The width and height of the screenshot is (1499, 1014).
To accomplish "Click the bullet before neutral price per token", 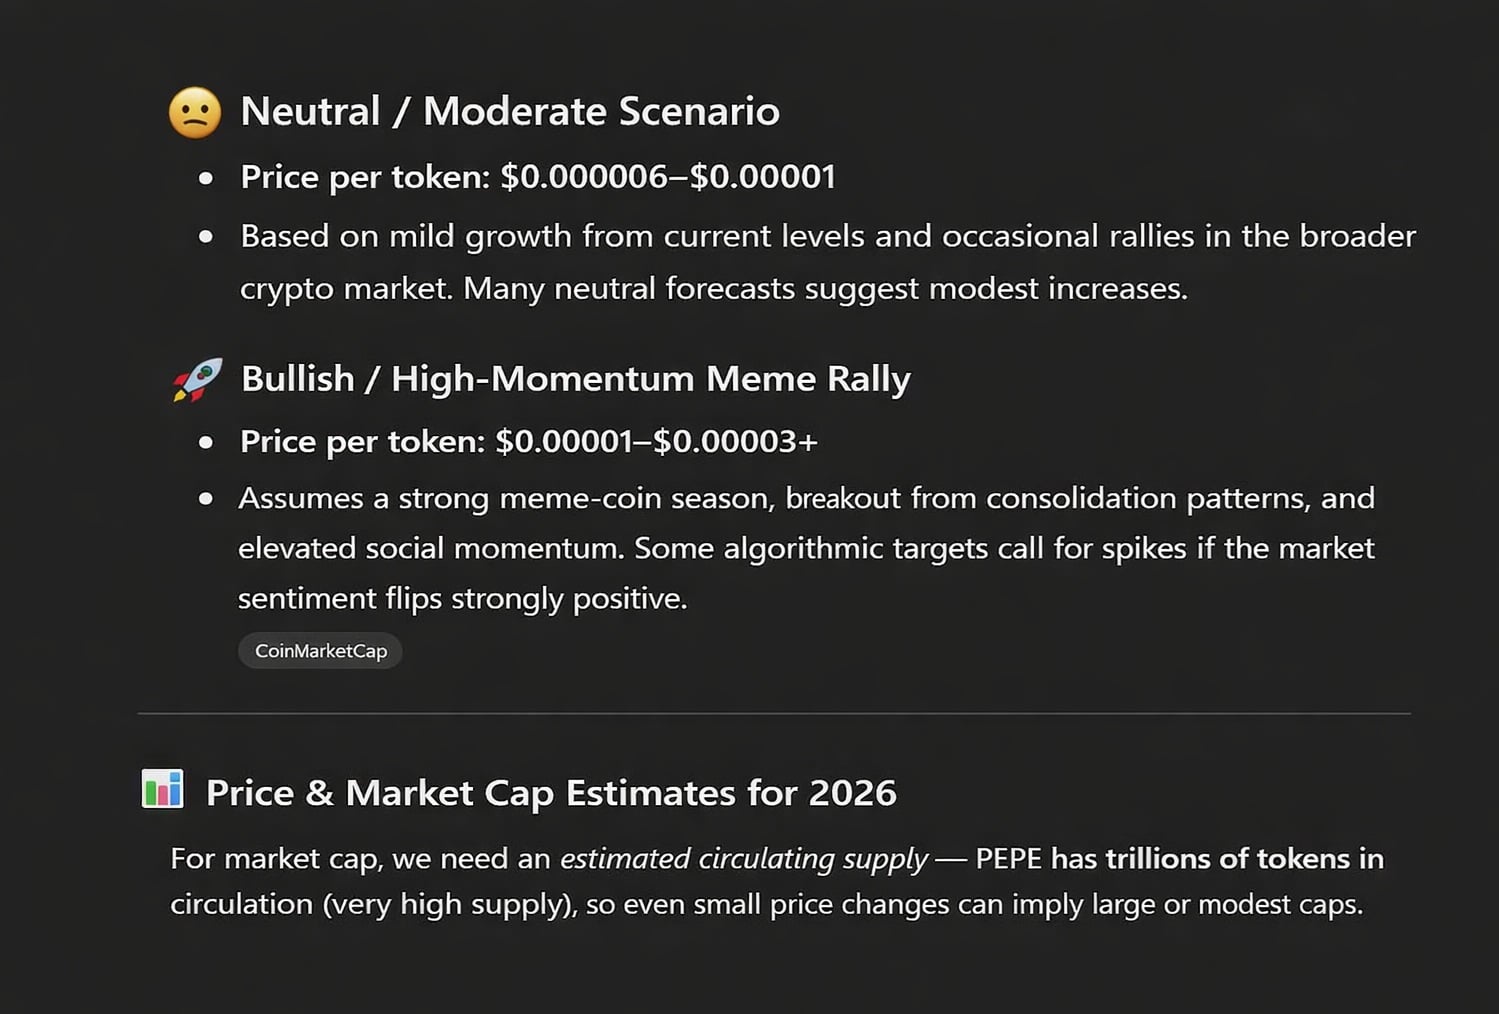I will 206,179.
